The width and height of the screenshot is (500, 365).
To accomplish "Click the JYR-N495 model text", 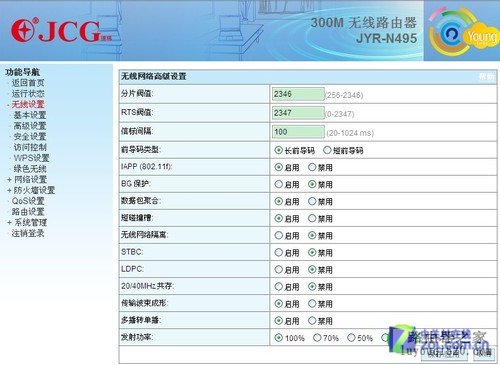I will point(386,38).
